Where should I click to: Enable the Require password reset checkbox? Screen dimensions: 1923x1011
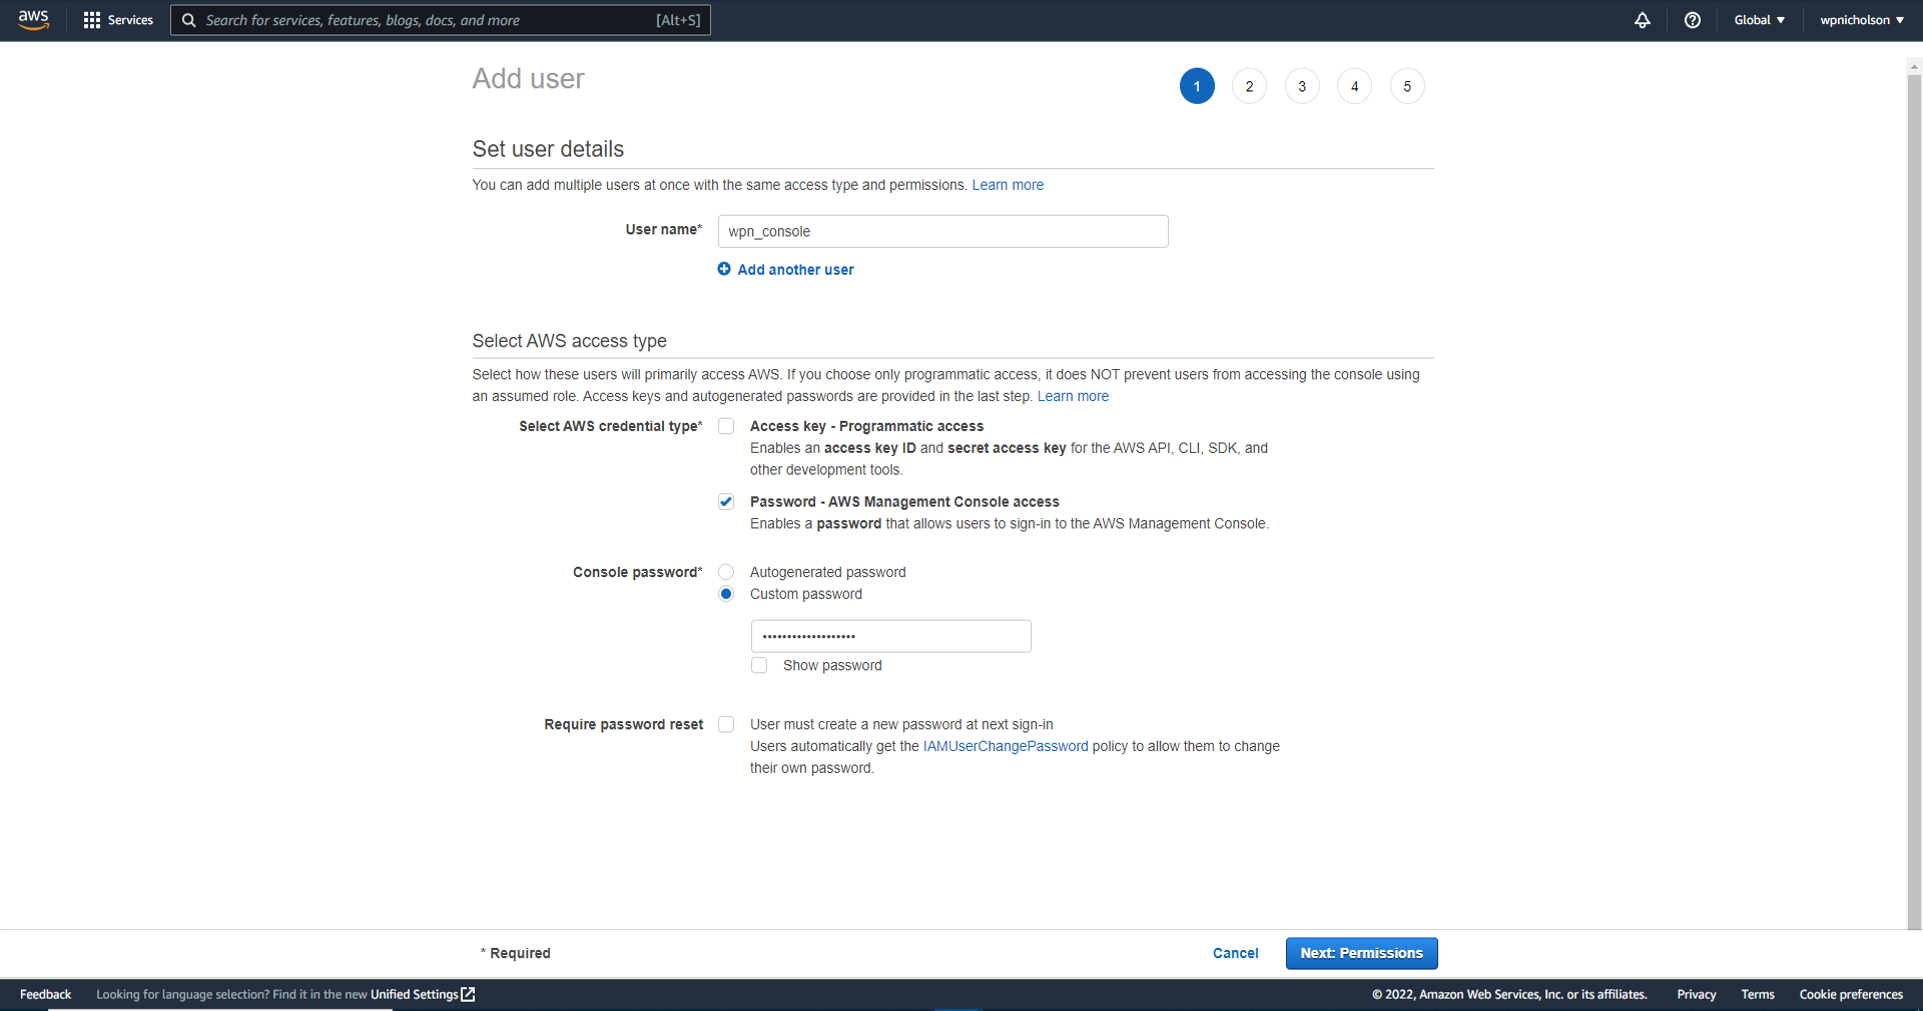click(726, 723)
